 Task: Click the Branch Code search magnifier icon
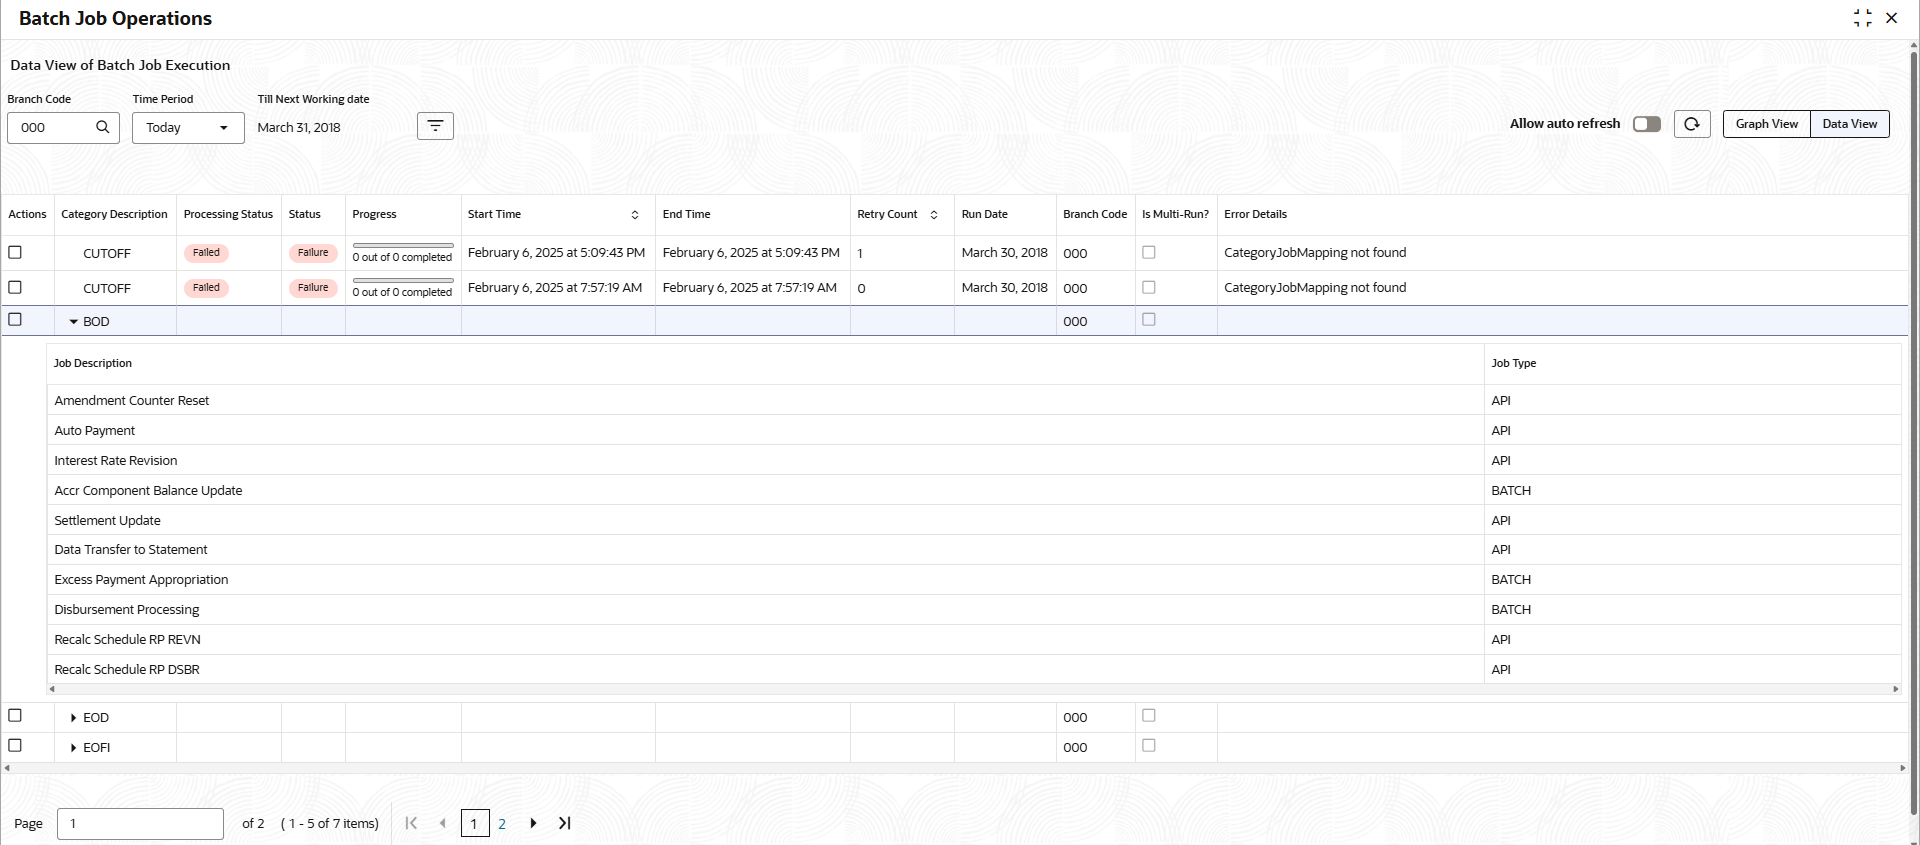tap(102, 127)
